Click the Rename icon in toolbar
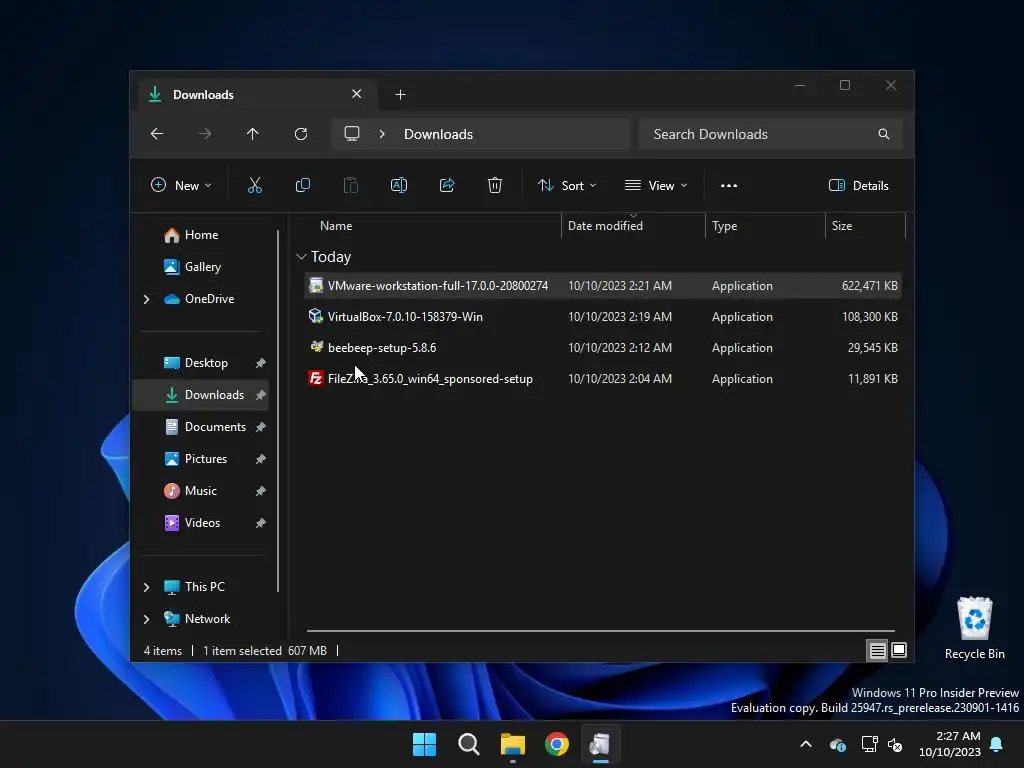 (x=399, y=185)
